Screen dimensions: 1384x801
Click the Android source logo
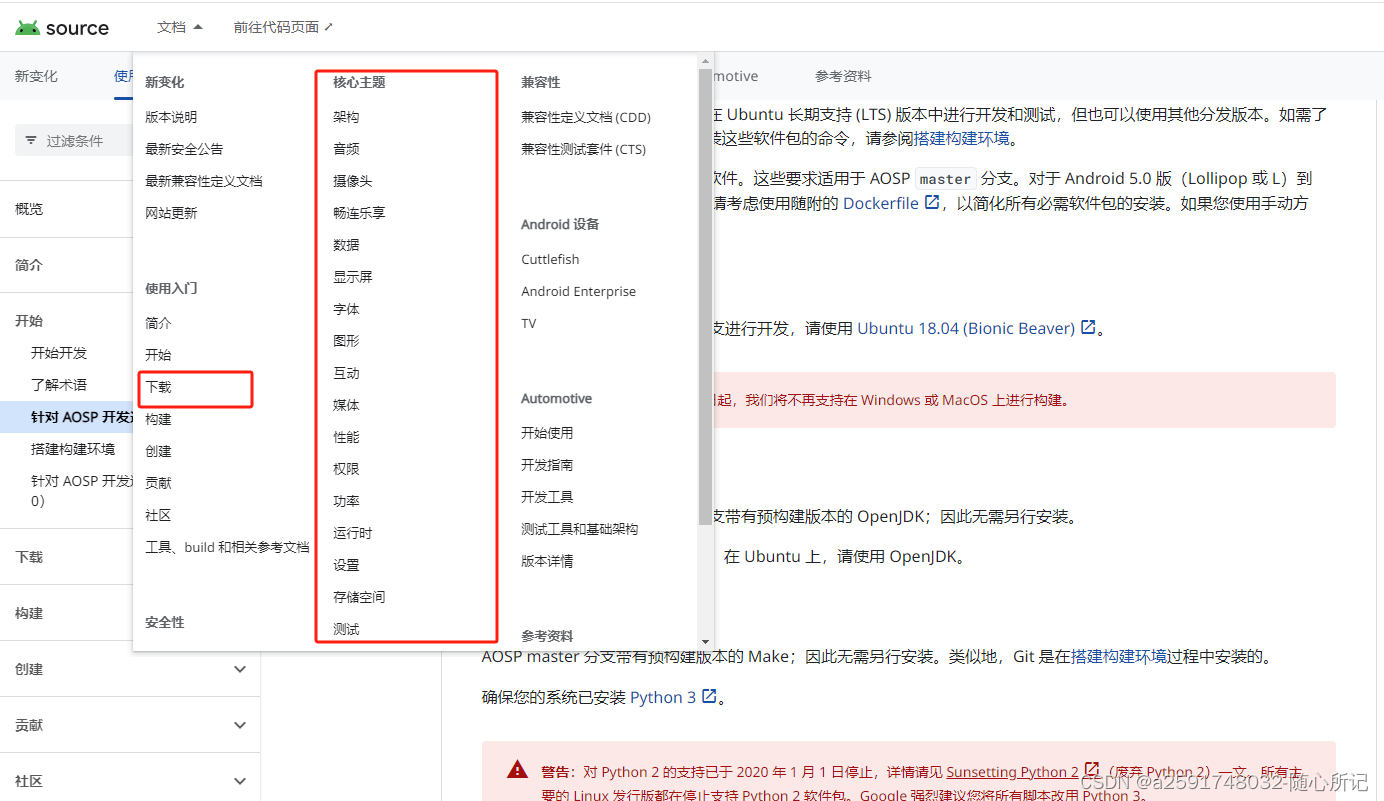(62, 28)
